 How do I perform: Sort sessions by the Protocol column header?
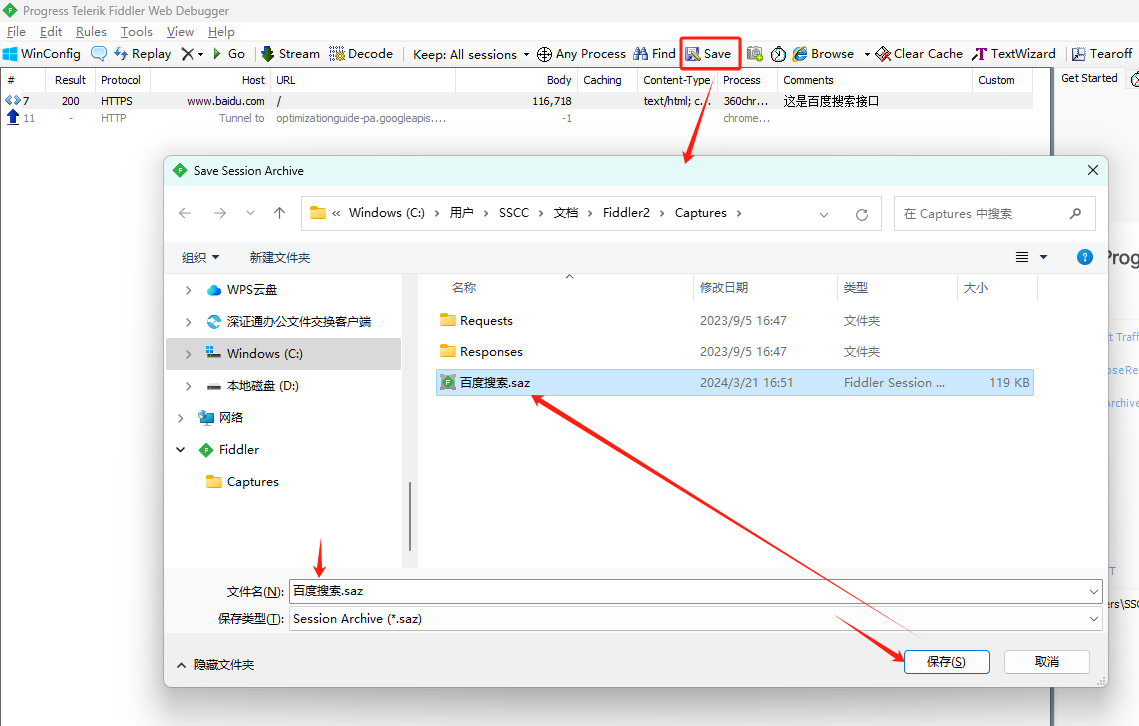pyautogui.click(x=121, y=80)
